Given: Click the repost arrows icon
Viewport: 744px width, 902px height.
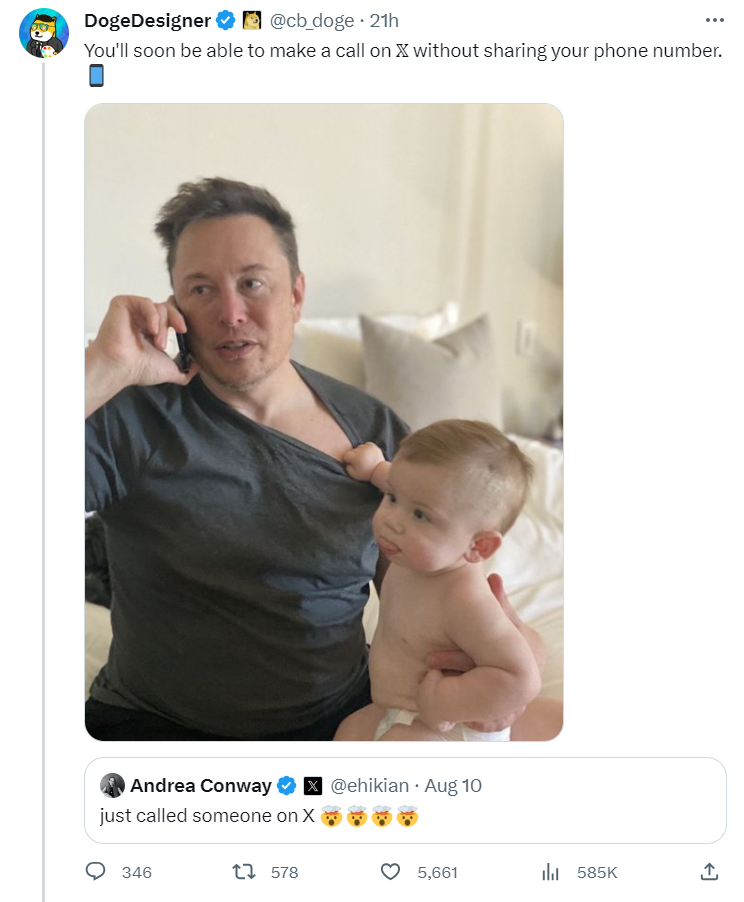Looking at the screenshot, I should [244, 872].
